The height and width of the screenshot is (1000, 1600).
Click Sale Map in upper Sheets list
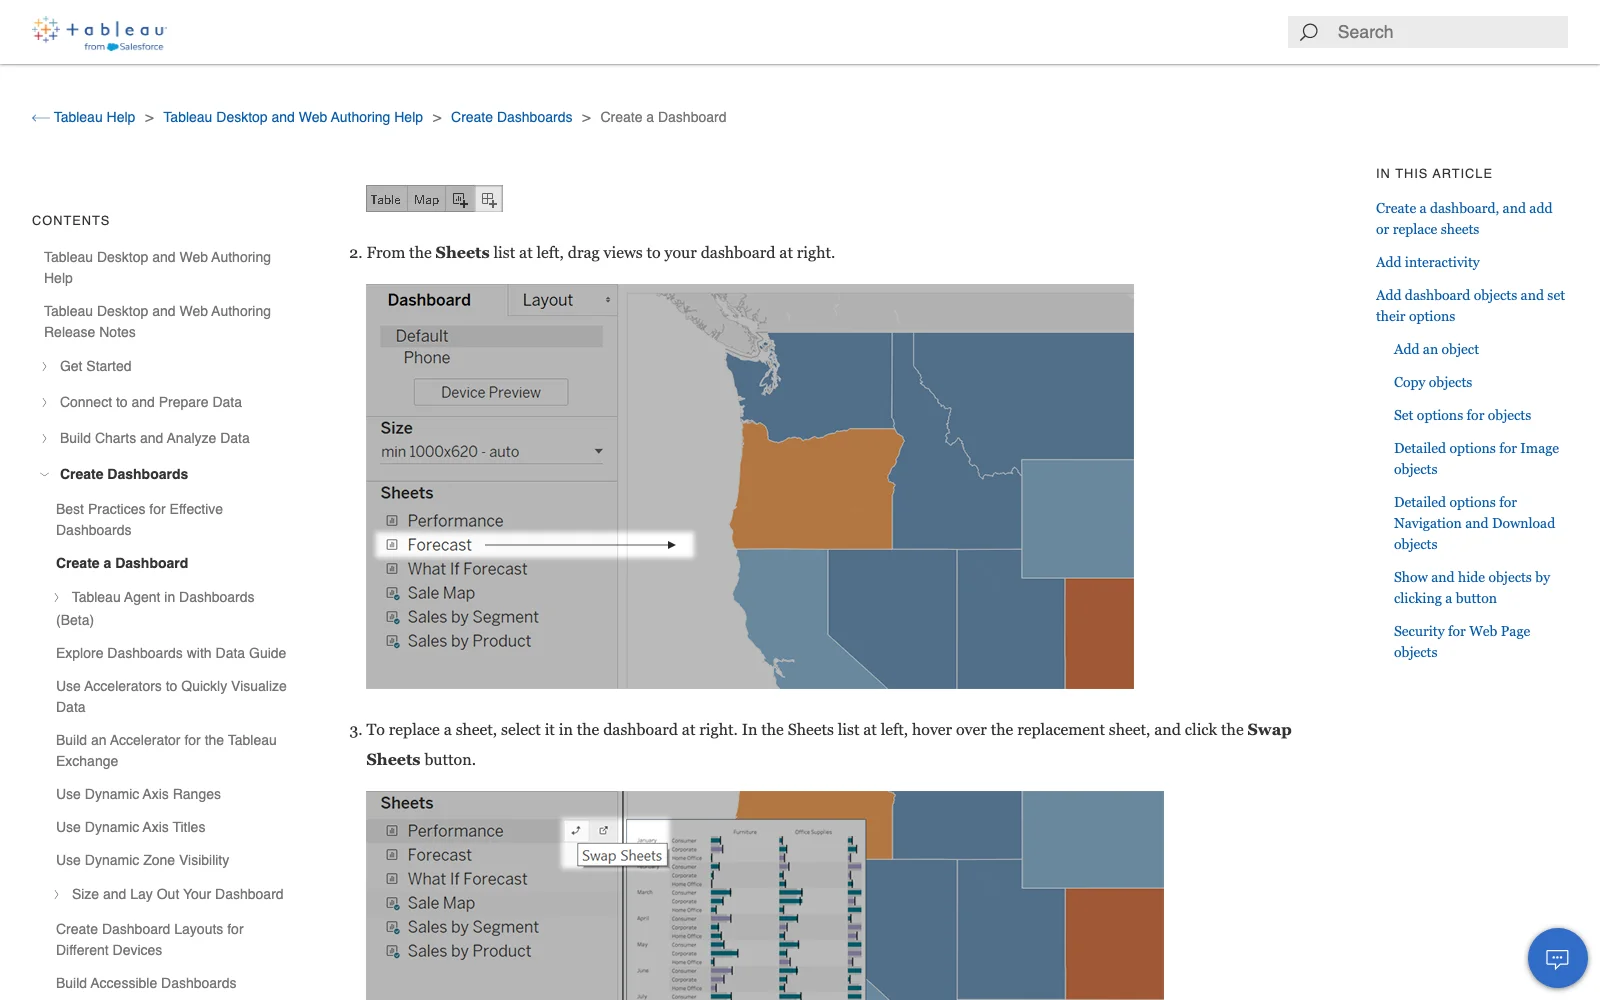[441, 593]
